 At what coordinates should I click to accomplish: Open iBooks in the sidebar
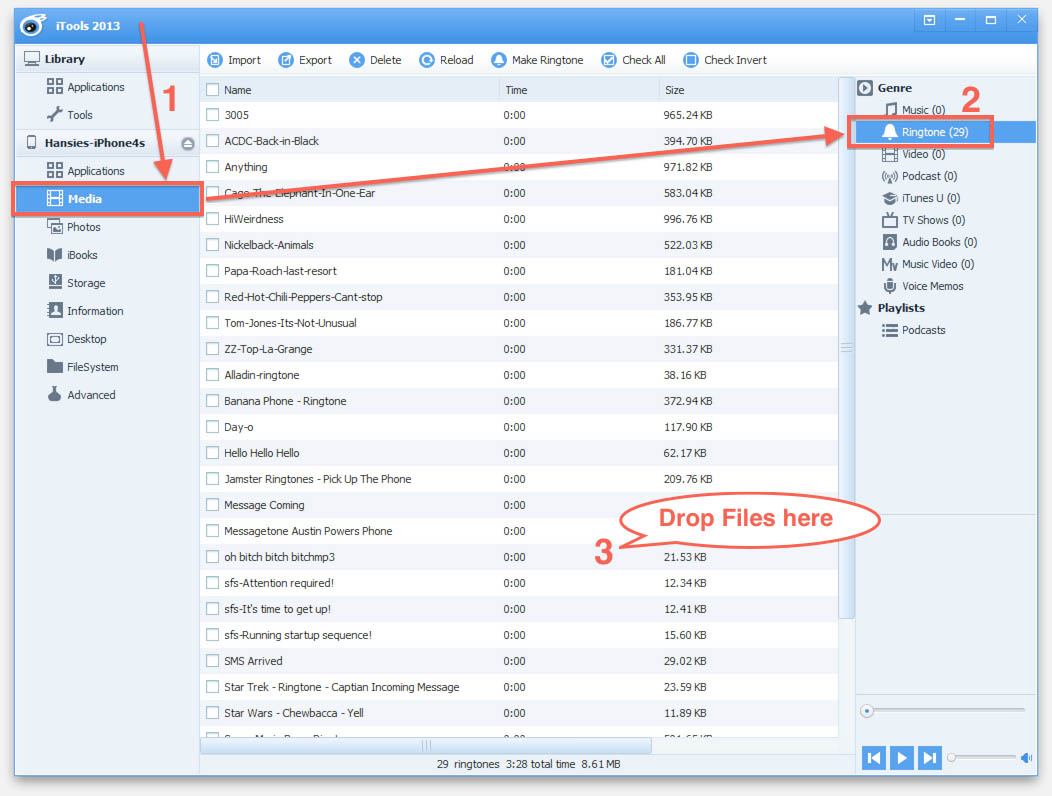[x=72, y=255]
